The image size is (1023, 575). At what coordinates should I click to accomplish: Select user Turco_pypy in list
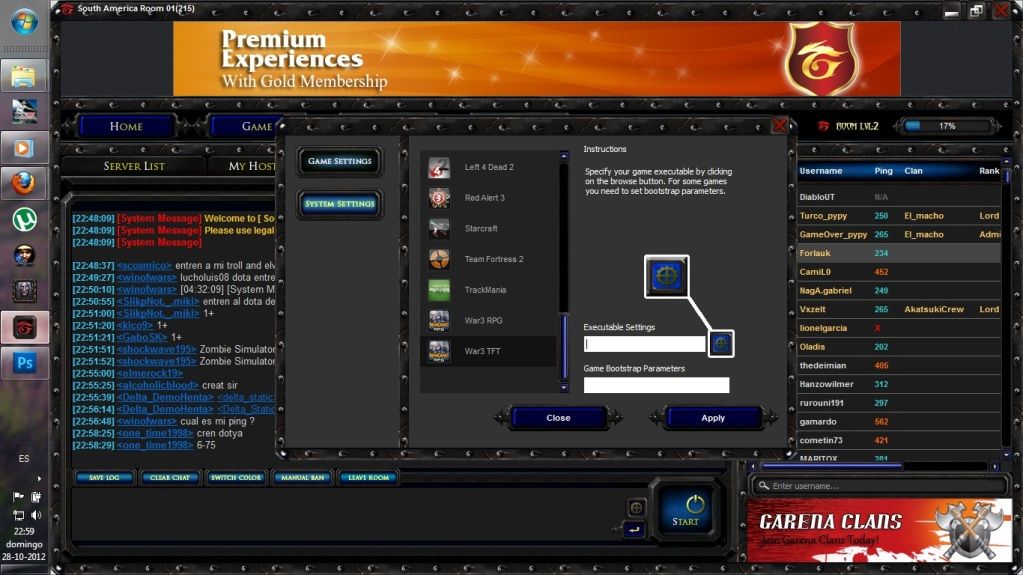(899, 215)
